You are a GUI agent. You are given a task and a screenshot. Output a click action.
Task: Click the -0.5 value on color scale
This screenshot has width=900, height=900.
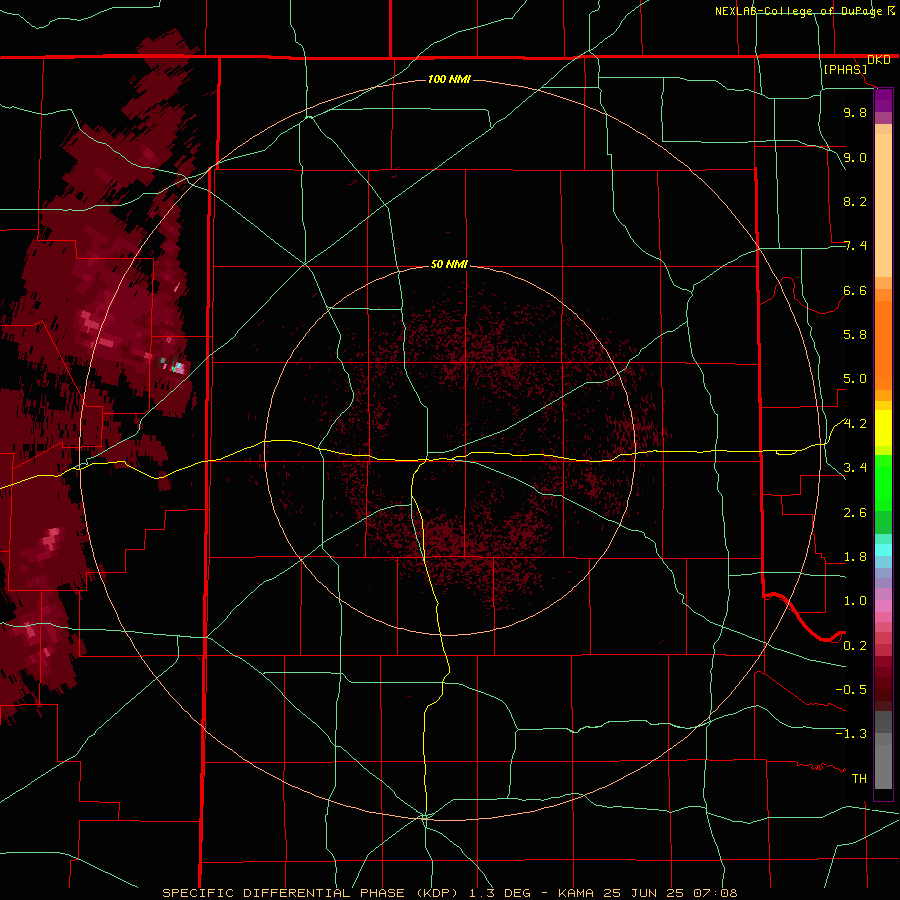[851, 690]
